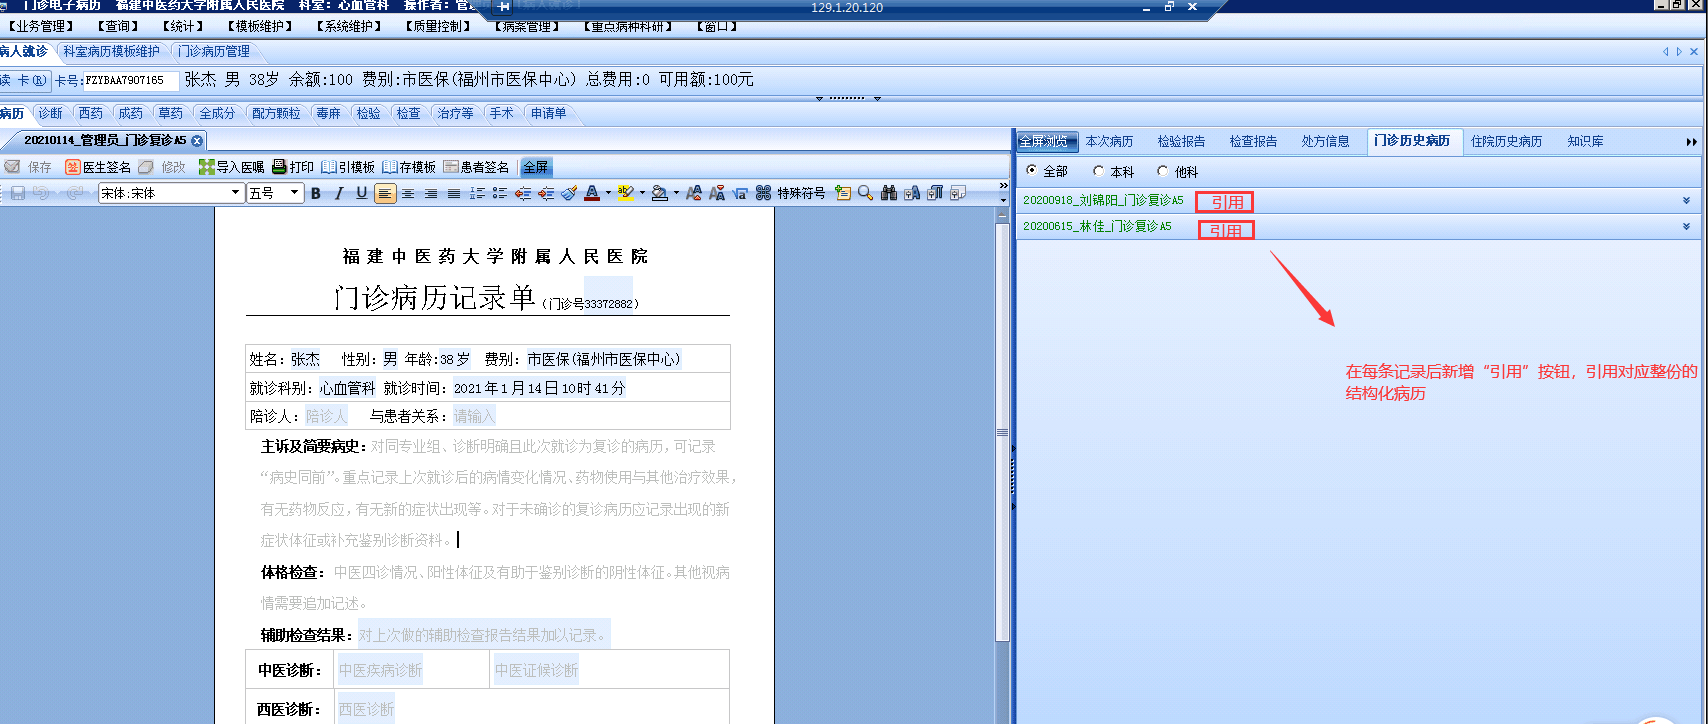Open the 模板维护 menu
Viewport: 1708px width, 724px height.
click(x=260, y=27)
